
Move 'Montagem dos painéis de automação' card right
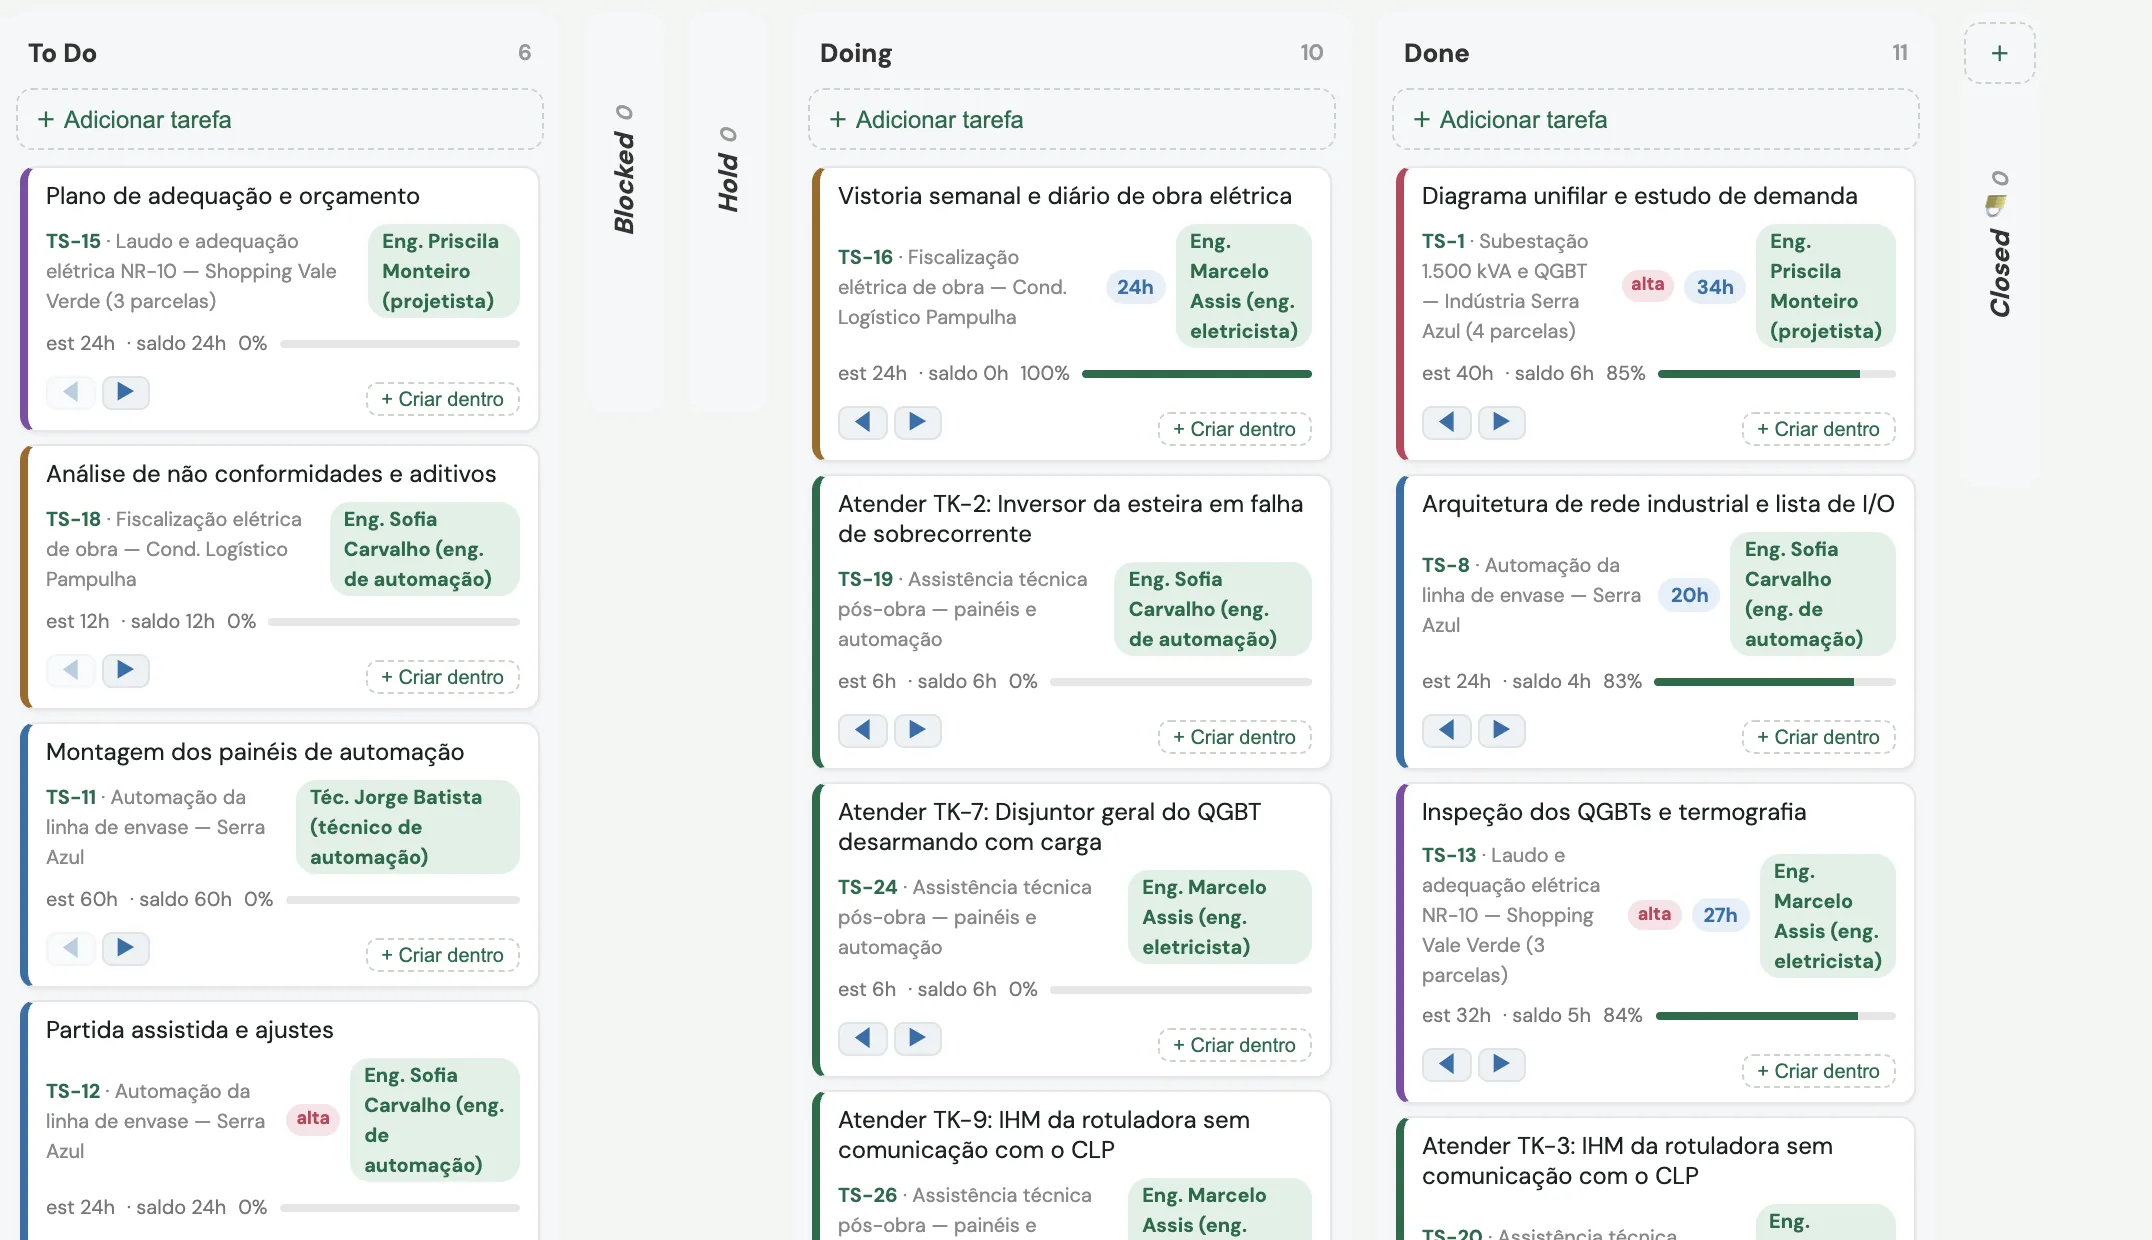[125, 948]
